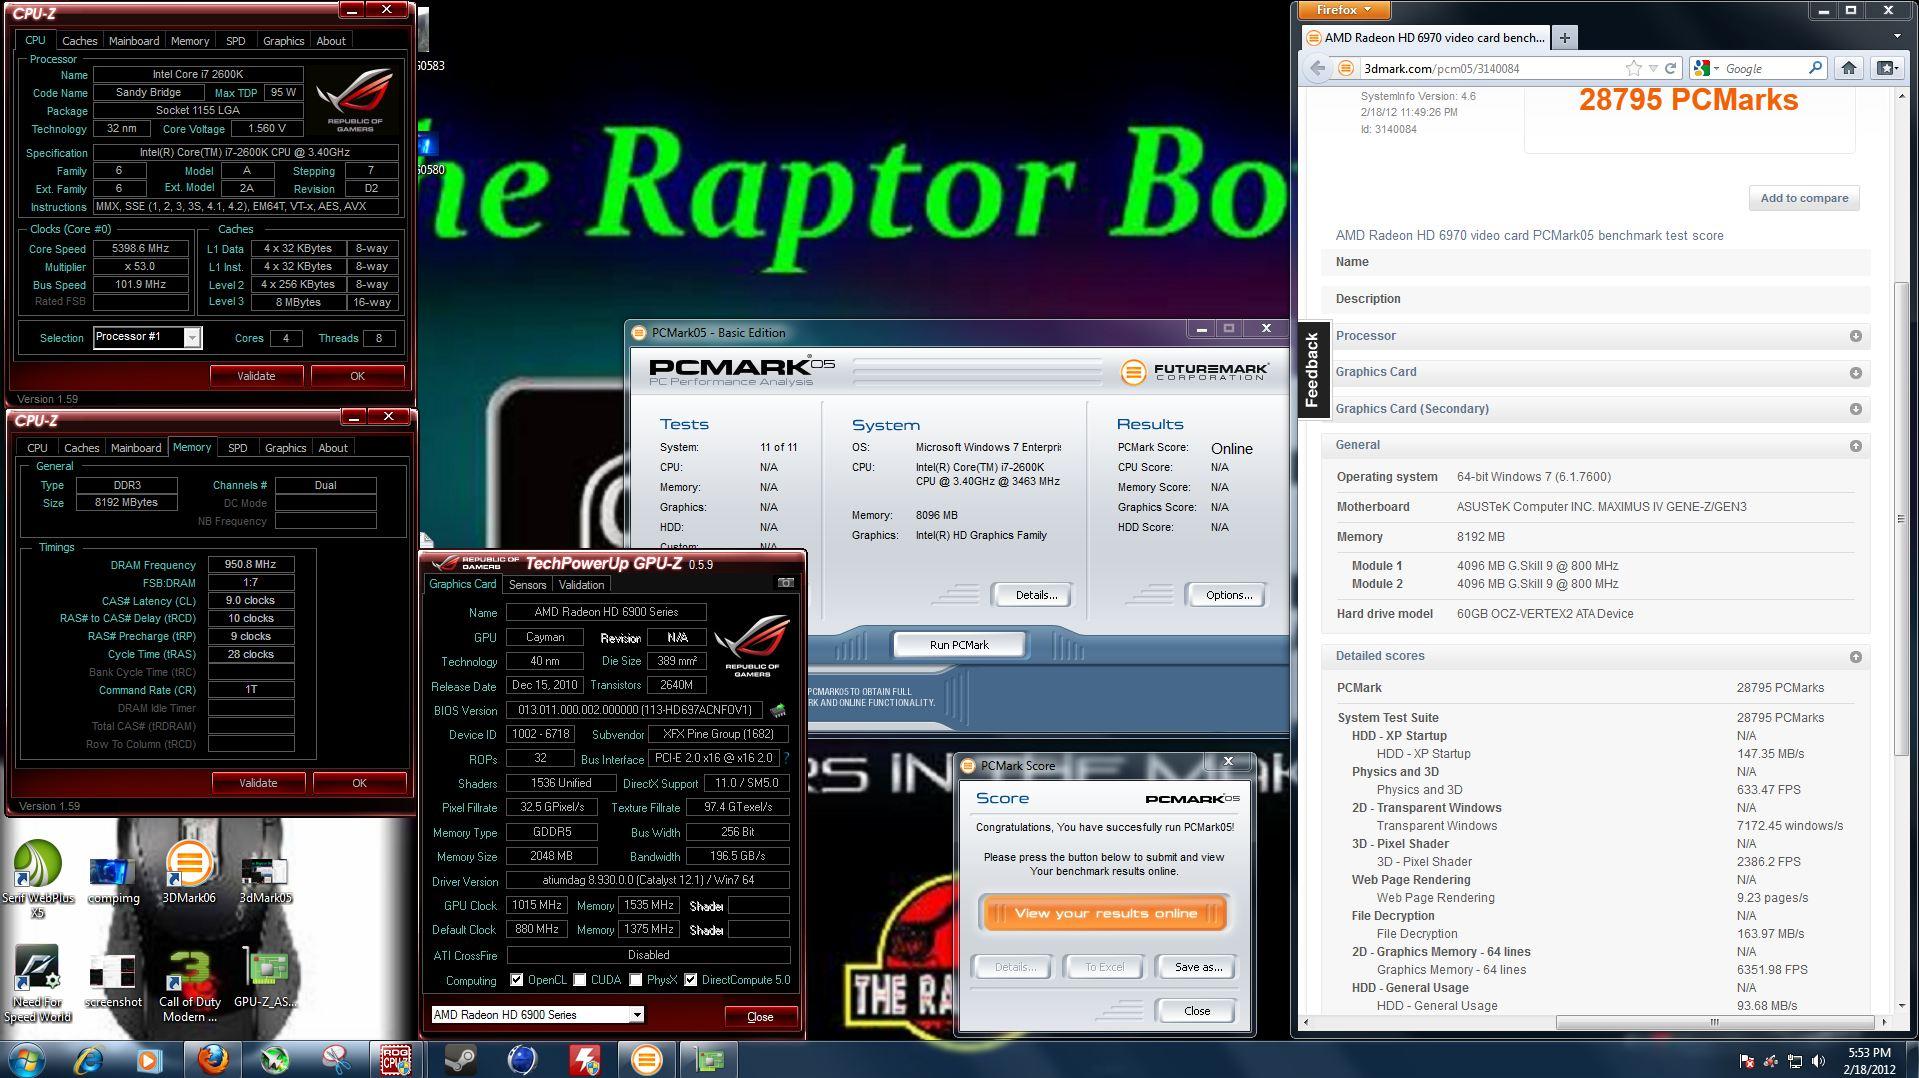
Task: Open the Graphics tab in bottom CPU-Z window
Action: tap(285, 448)
